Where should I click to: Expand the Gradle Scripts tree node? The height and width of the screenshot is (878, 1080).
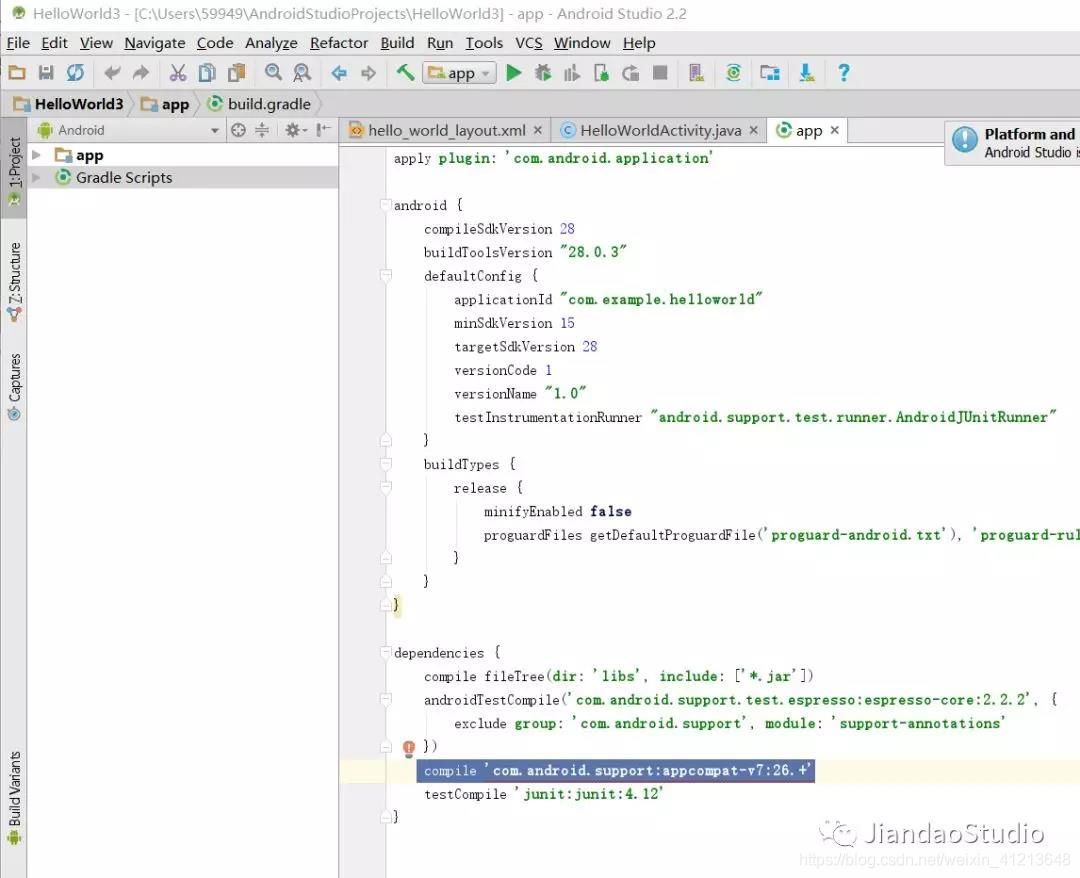pos(37,178)
